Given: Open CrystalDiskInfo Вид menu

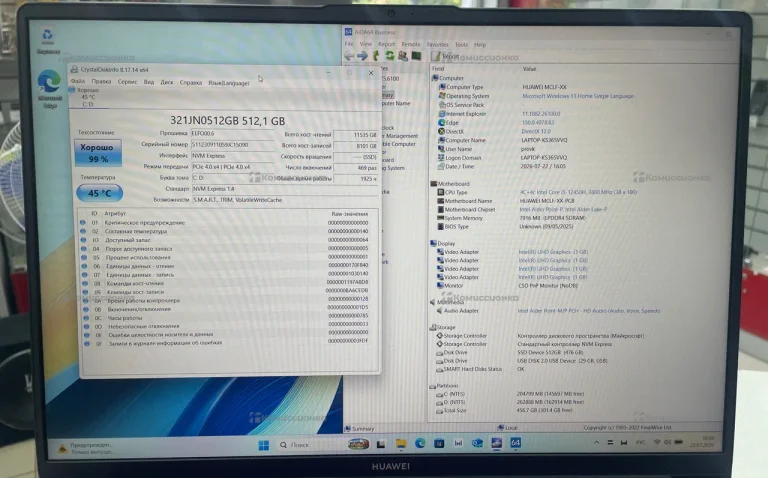Looking at the screenshot, I should coord(149,82).
